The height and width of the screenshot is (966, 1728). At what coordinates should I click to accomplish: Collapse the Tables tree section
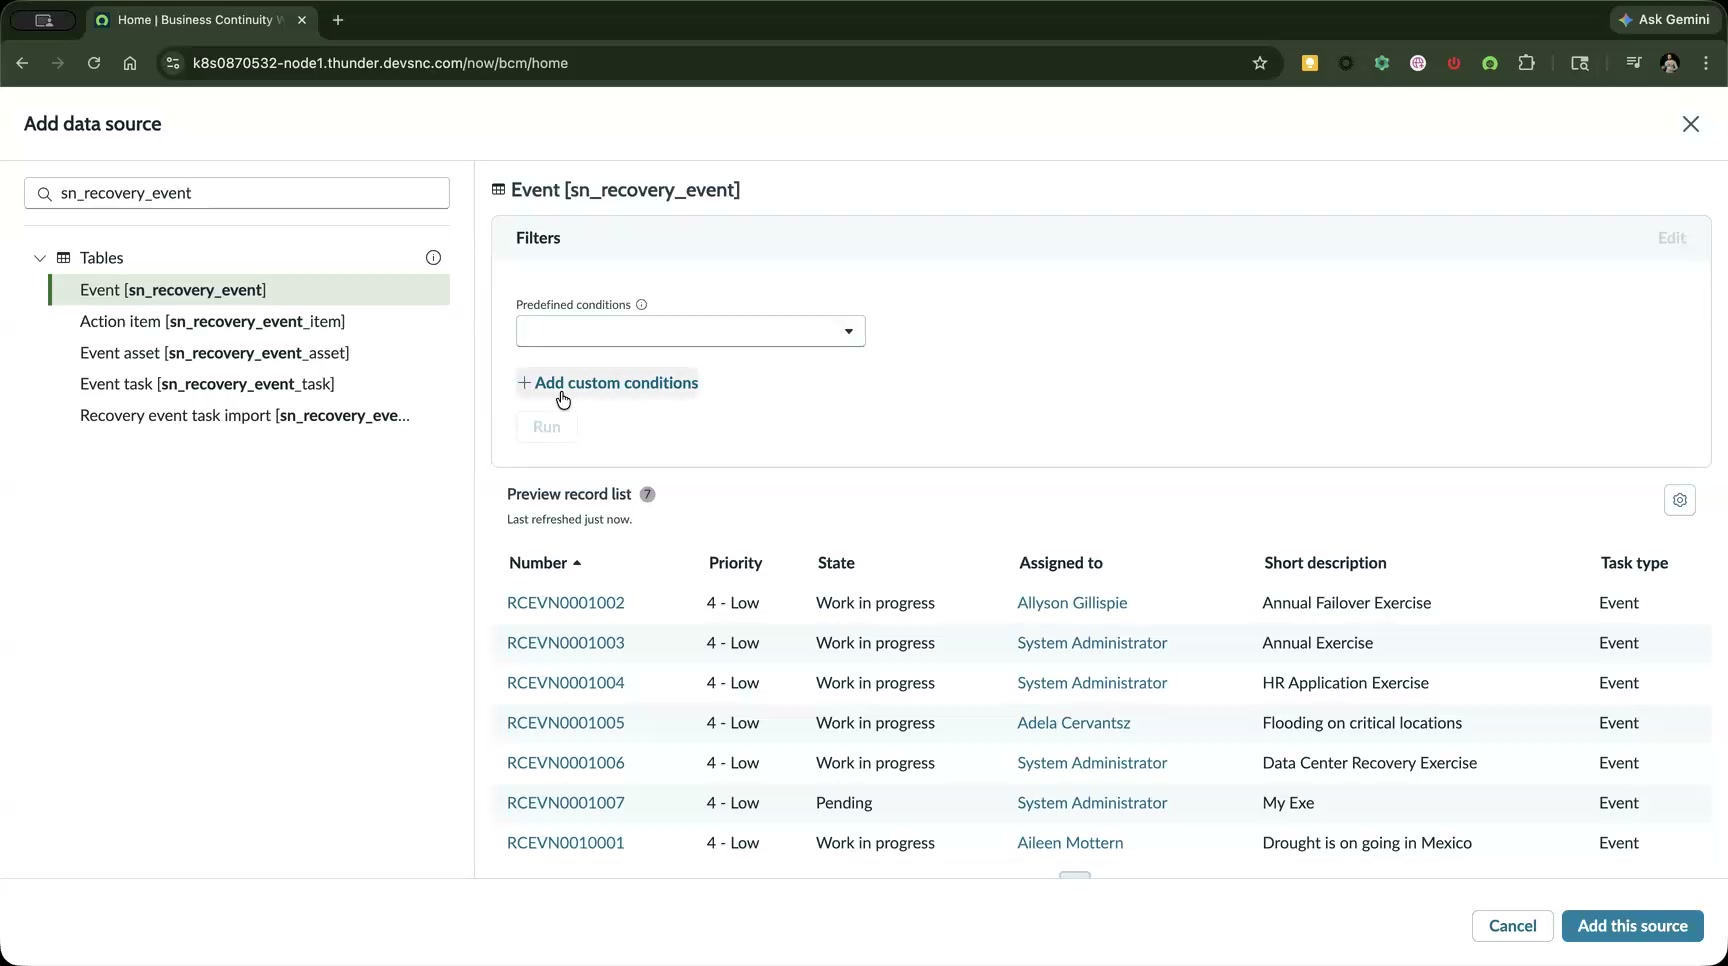coord(40,258)
